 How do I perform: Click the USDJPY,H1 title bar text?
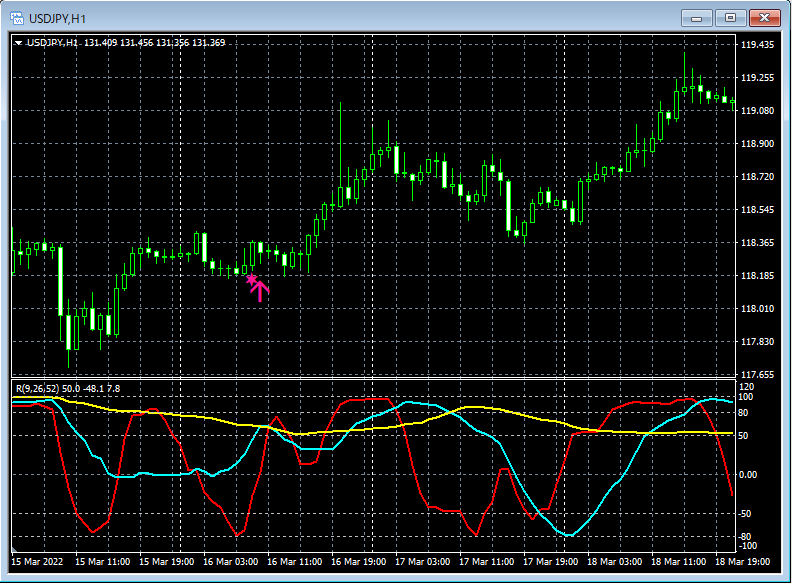(57, 18)
